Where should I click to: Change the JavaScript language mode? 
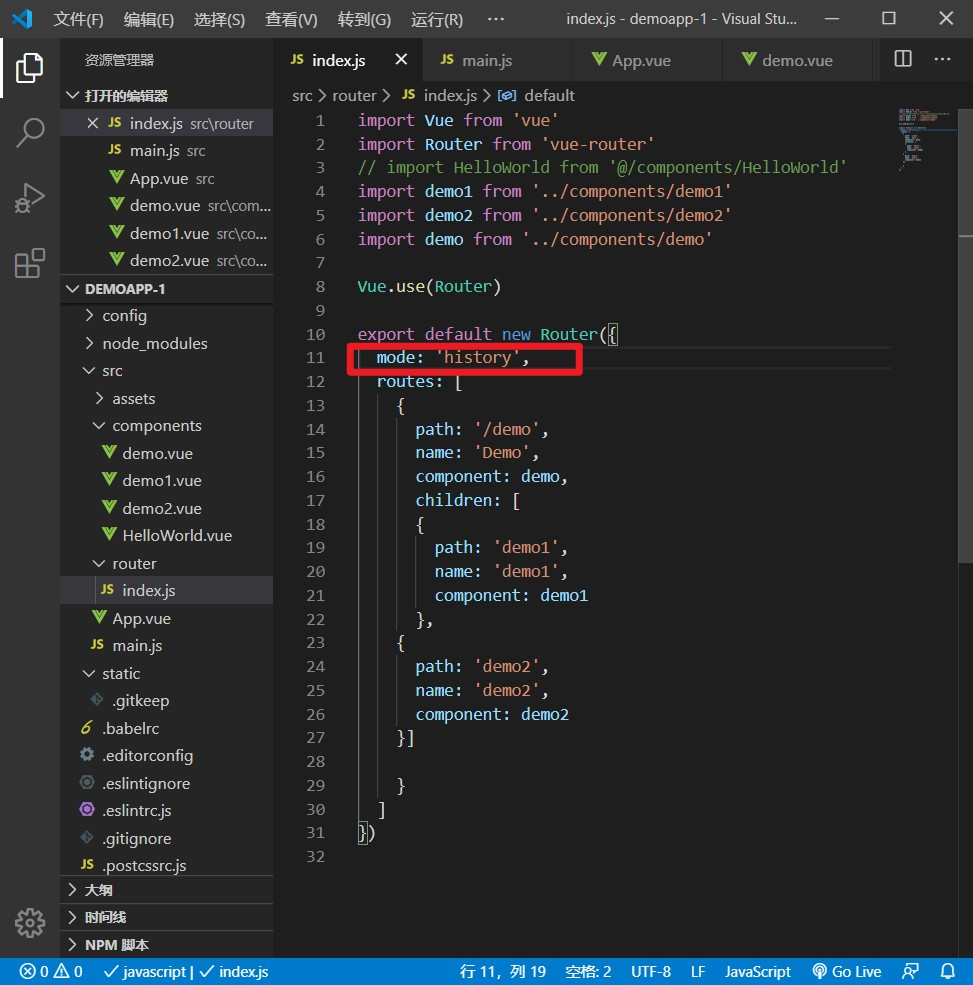point(757,971)
